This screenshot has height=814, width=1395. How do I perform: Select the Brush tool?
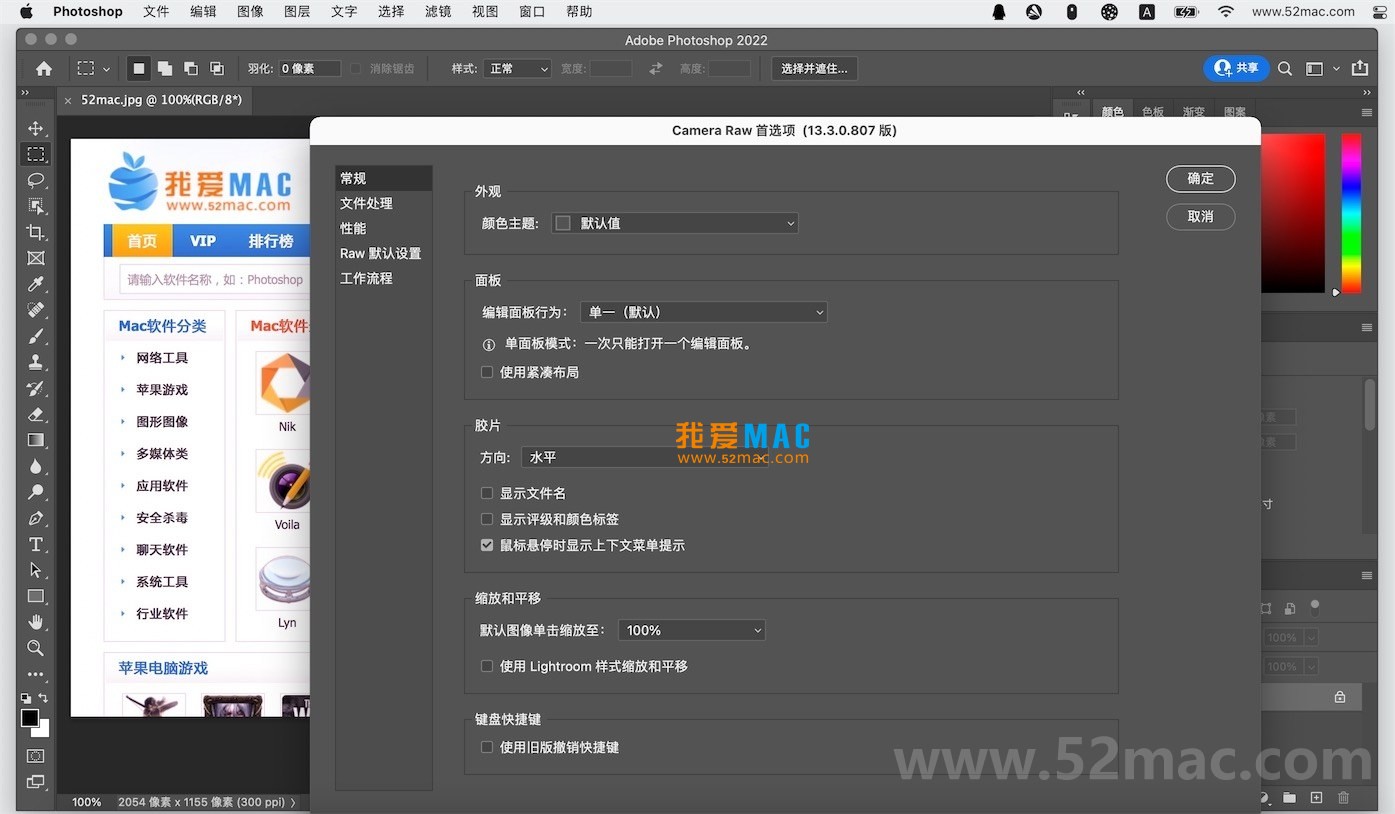(36, 336)
